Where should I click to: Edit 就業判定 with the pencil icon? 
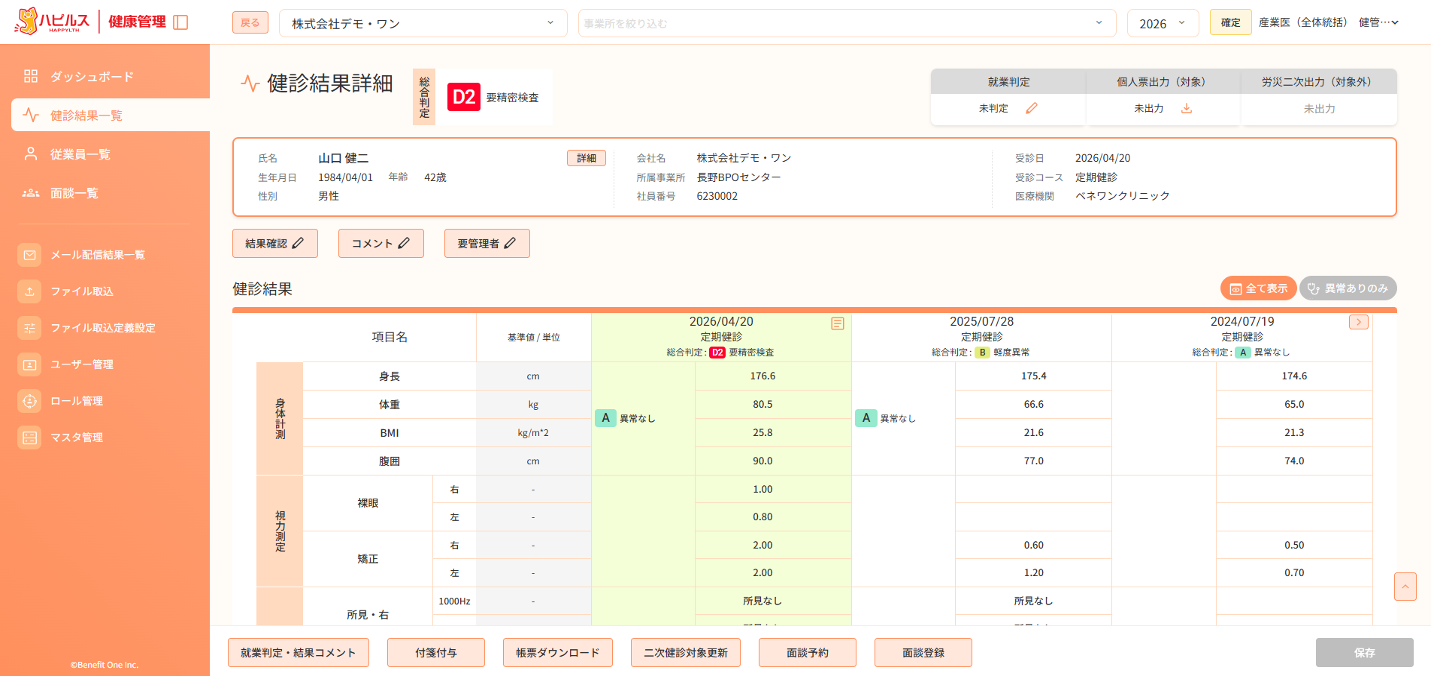1032,108
